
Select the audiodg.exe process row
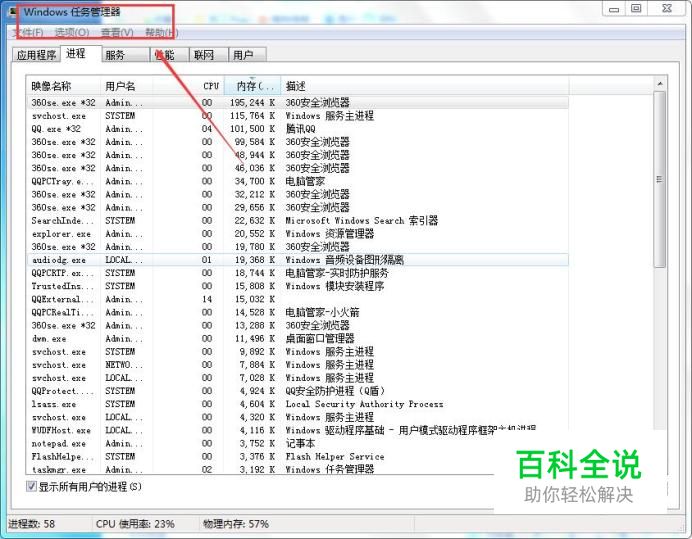point(297,260)
